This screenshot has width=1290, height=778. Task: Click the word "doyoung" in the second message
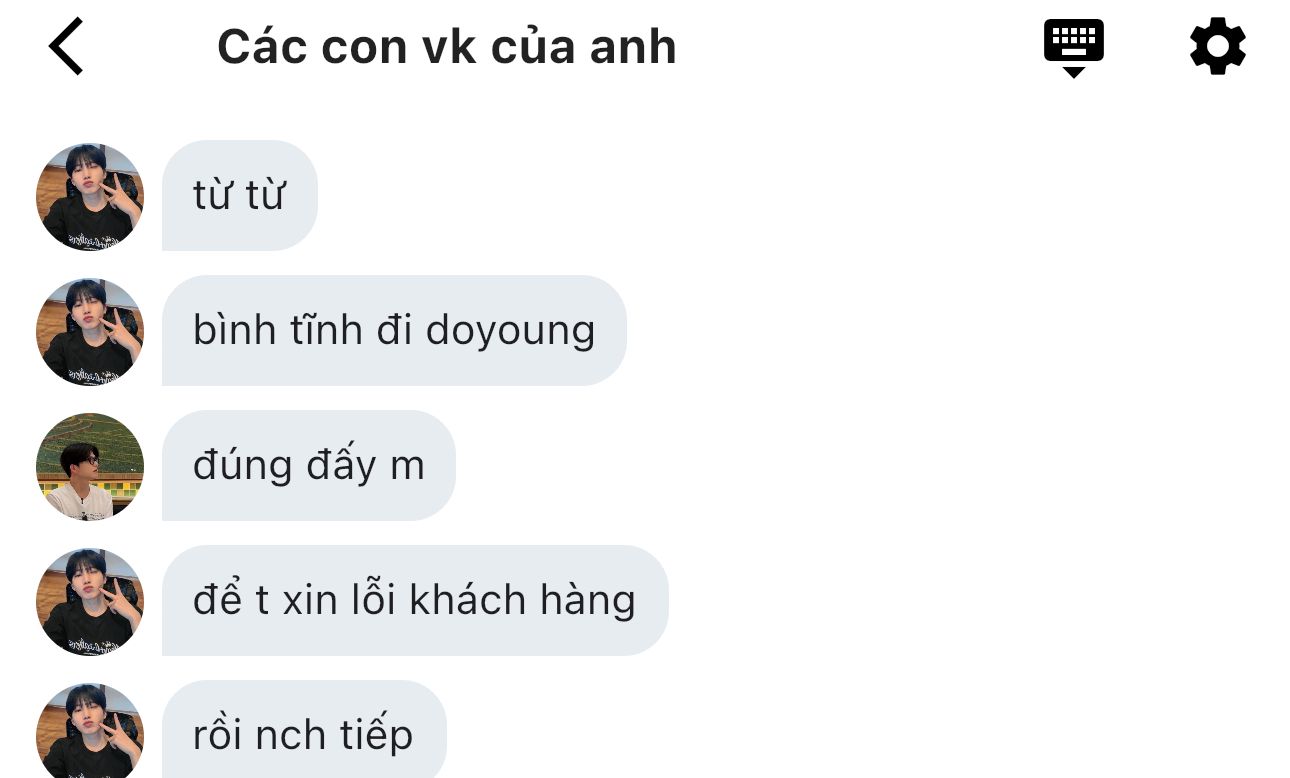coord(510,332)
